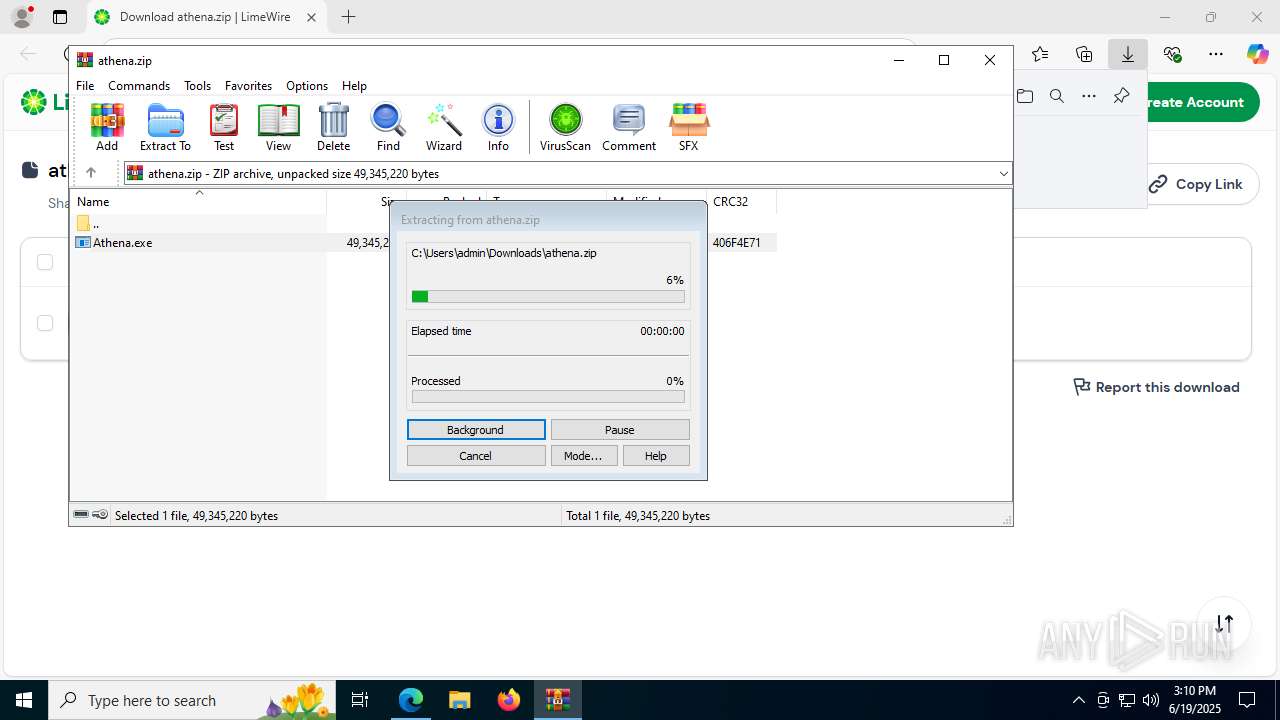Open the View tool in WinRAR

point(278,127)
